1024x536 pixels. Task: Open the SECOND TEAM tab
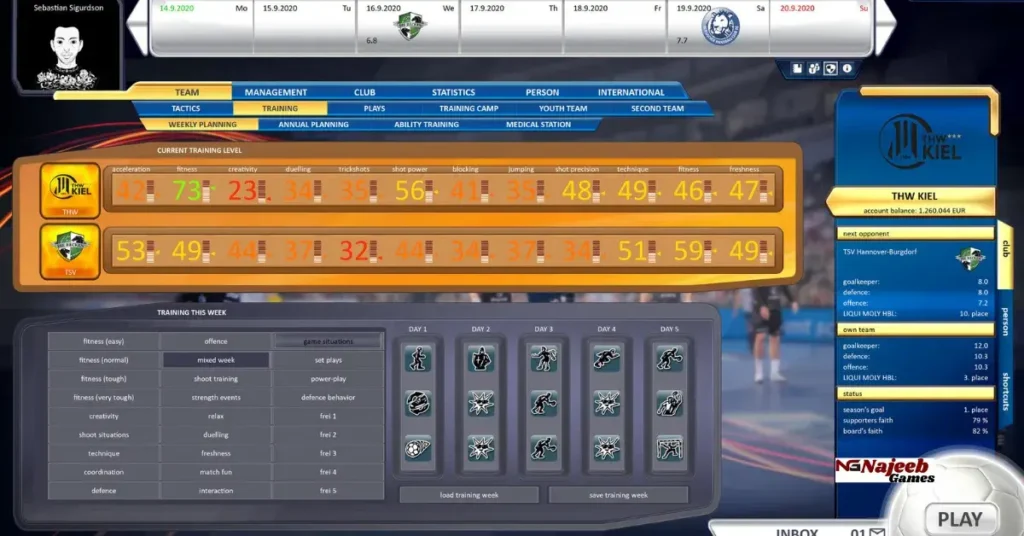click(x=657, y=108)
